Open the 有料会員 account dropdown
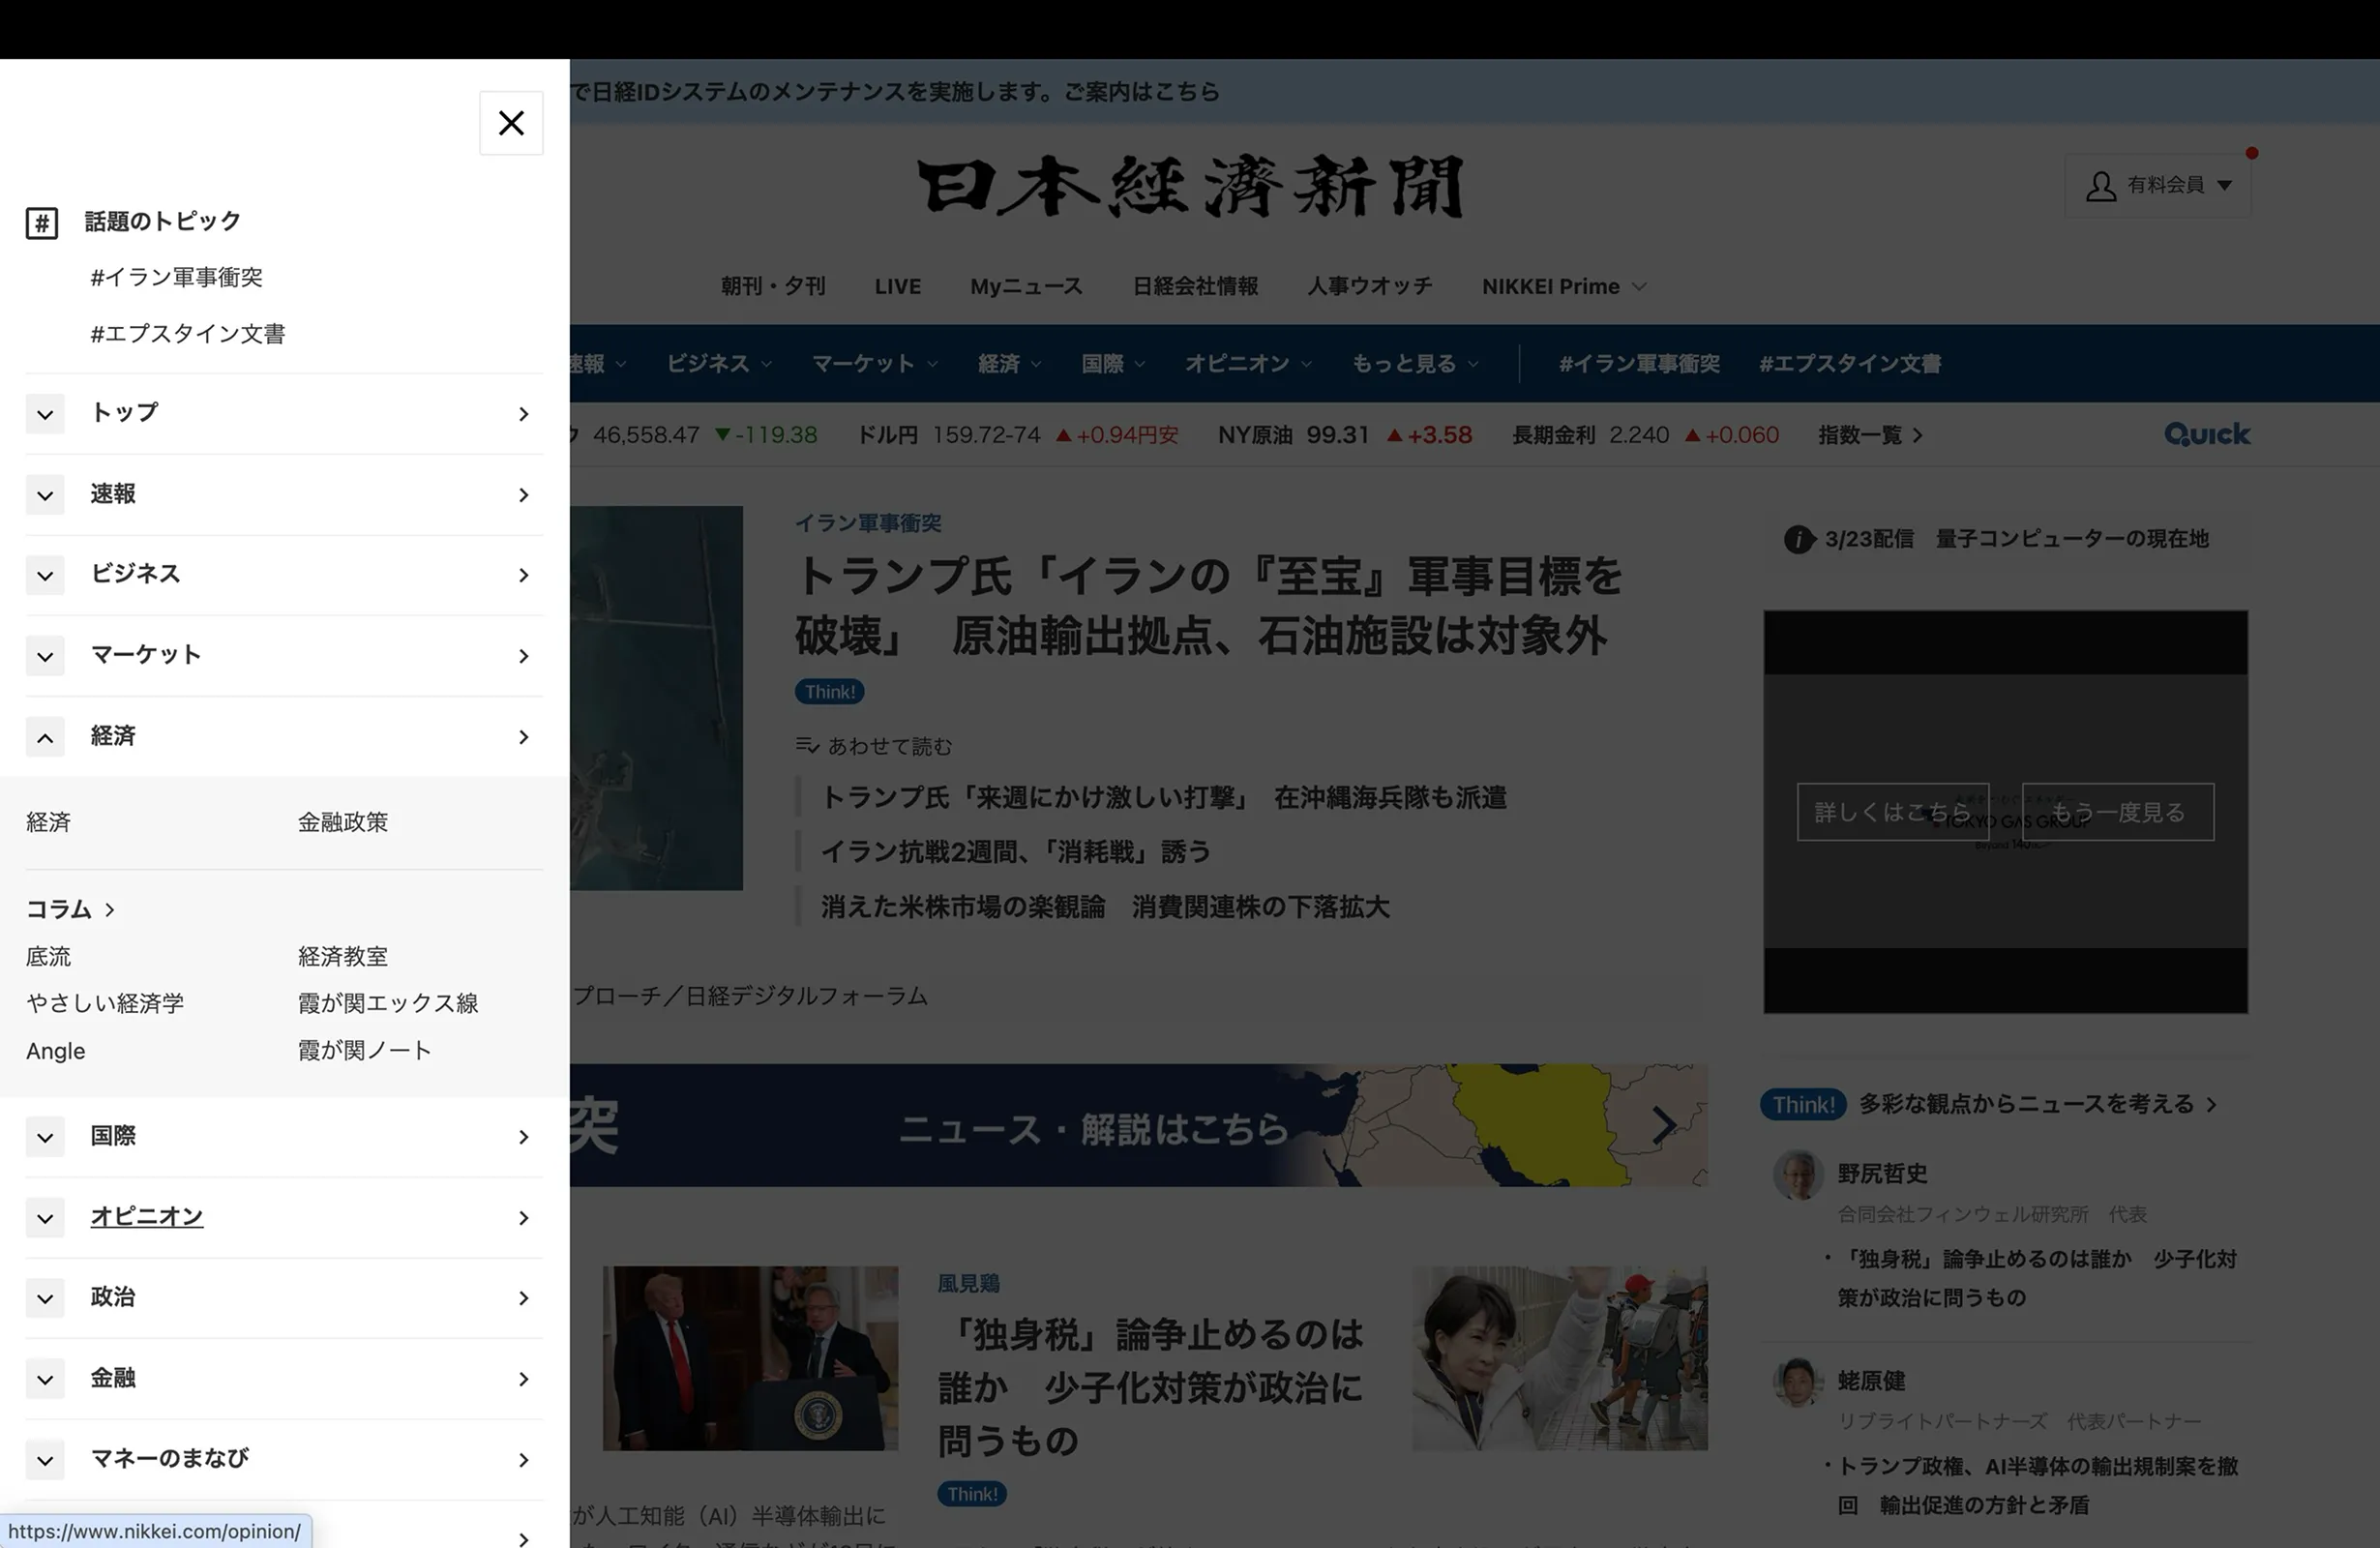Screen dimensions: 2380x1548 coord(2158,186)
